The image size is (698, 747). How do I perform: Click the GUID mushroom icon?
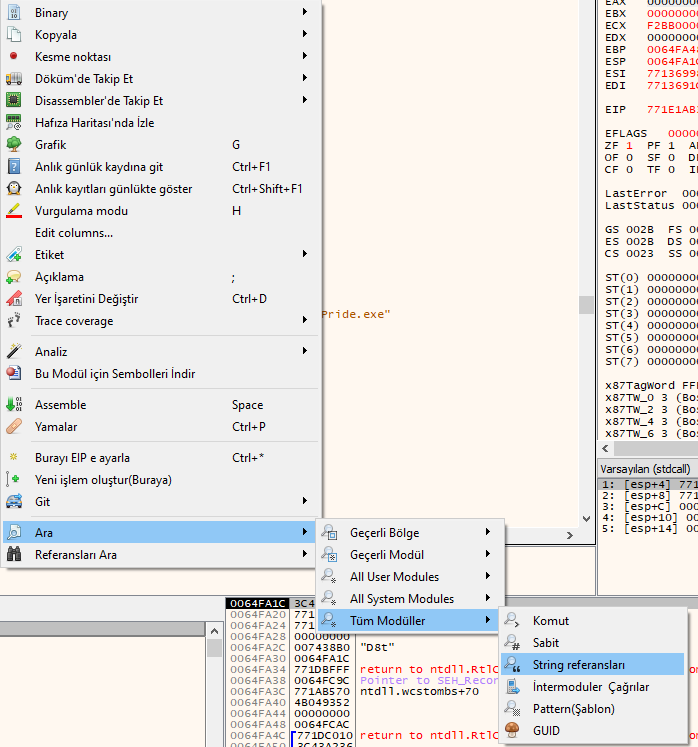tap(512, 730)
